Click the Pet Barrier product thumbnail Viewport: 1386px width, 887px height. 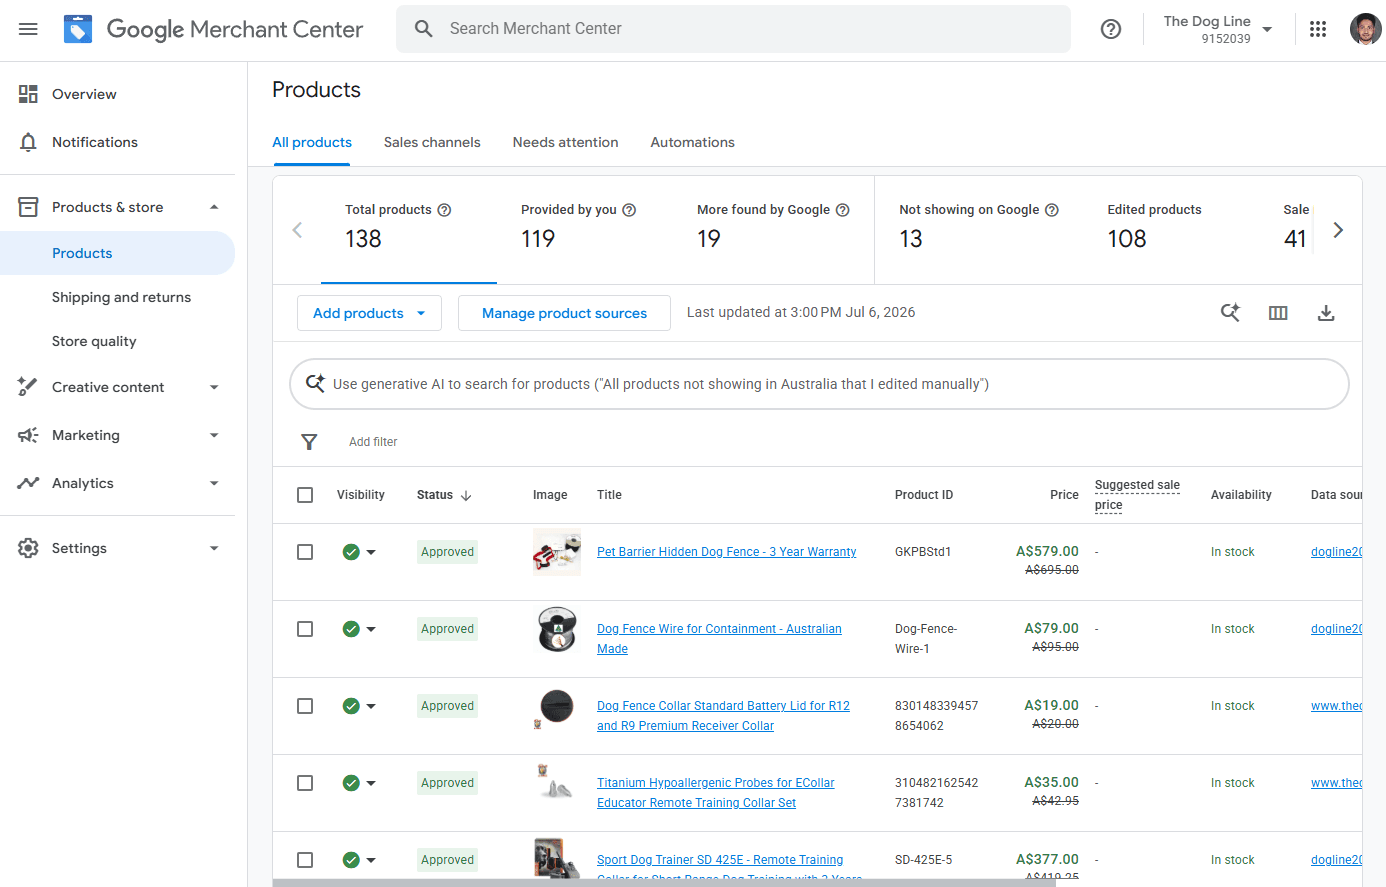pyautogui.click(x=557, y=552)
